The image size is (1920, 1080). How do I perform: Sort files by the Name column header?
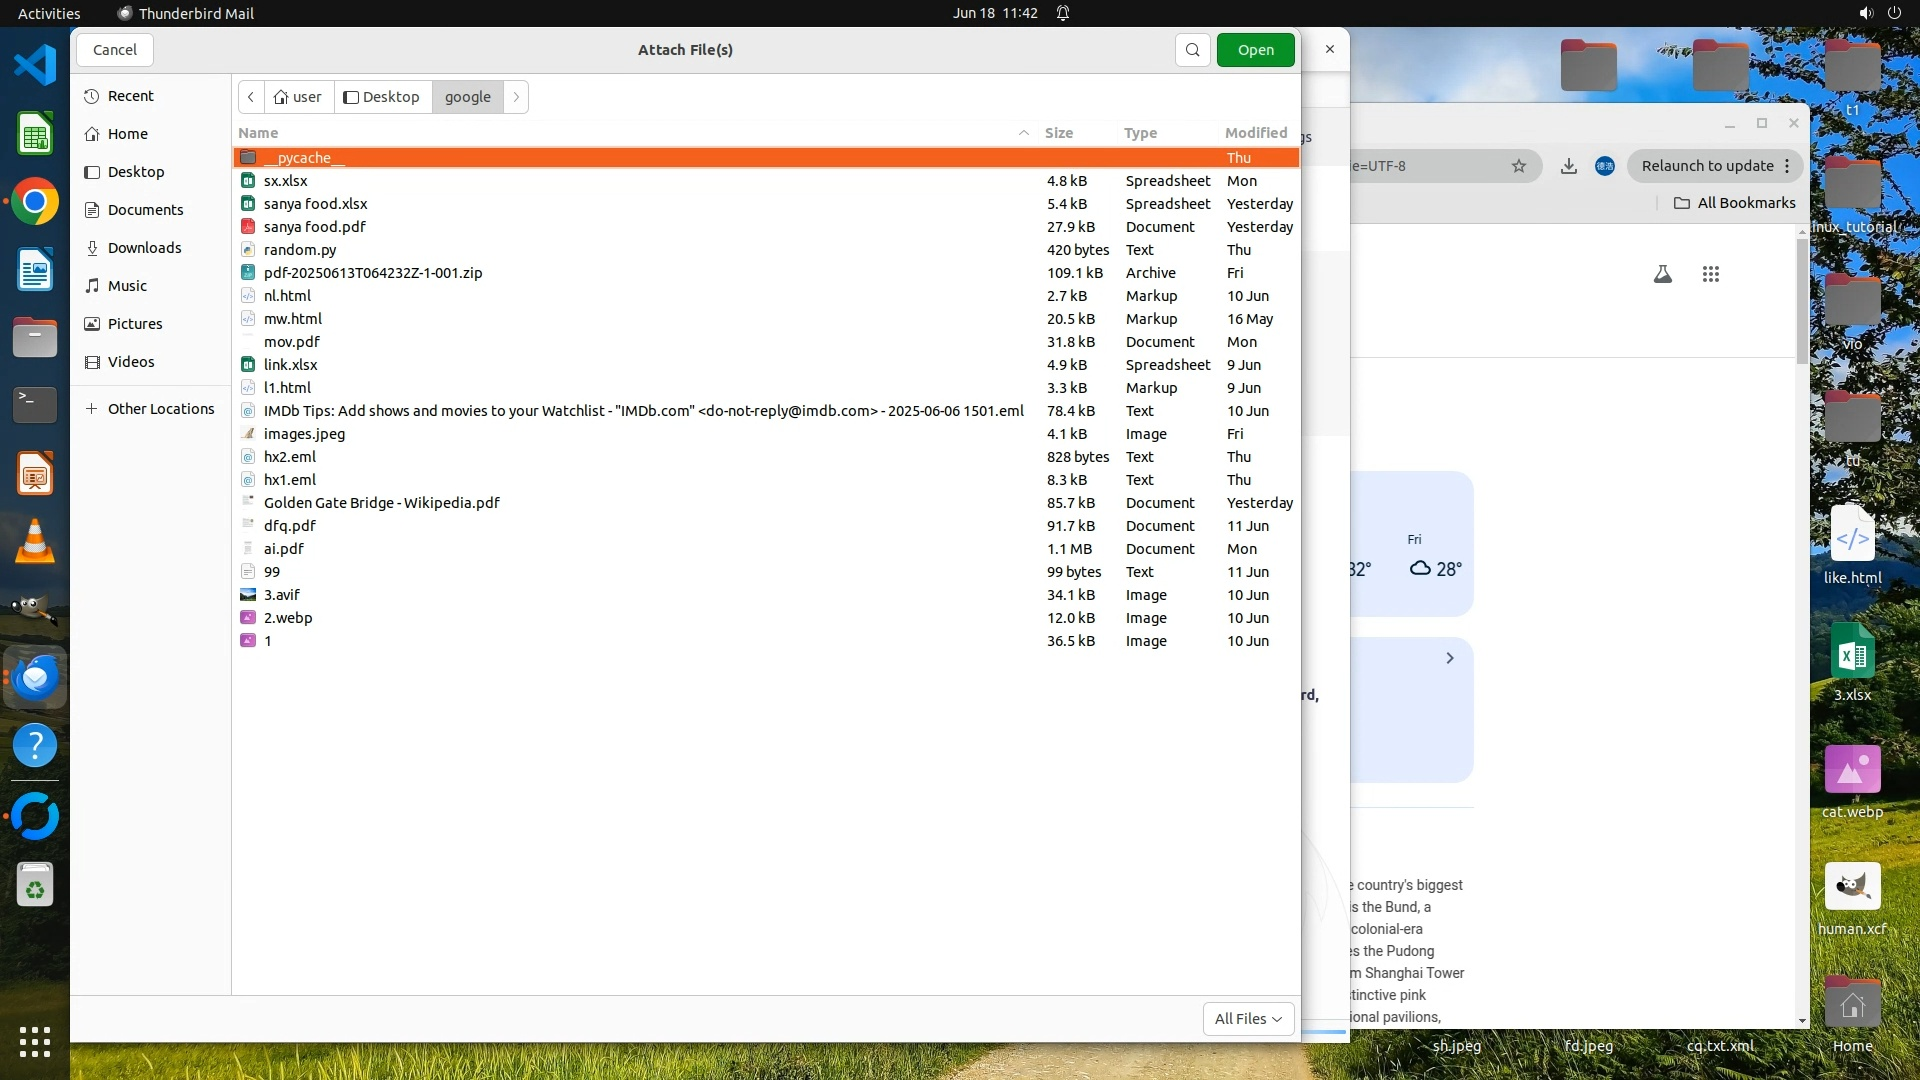(258, 133)
